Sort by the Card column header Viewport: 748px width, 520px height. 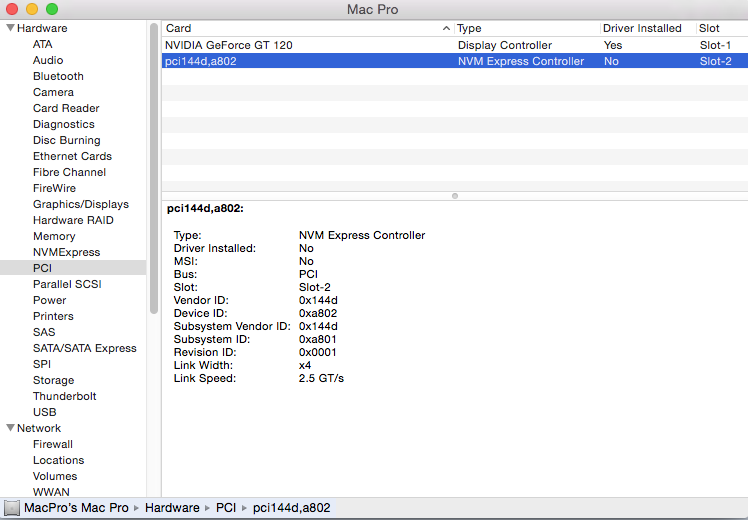pos(308,28)
